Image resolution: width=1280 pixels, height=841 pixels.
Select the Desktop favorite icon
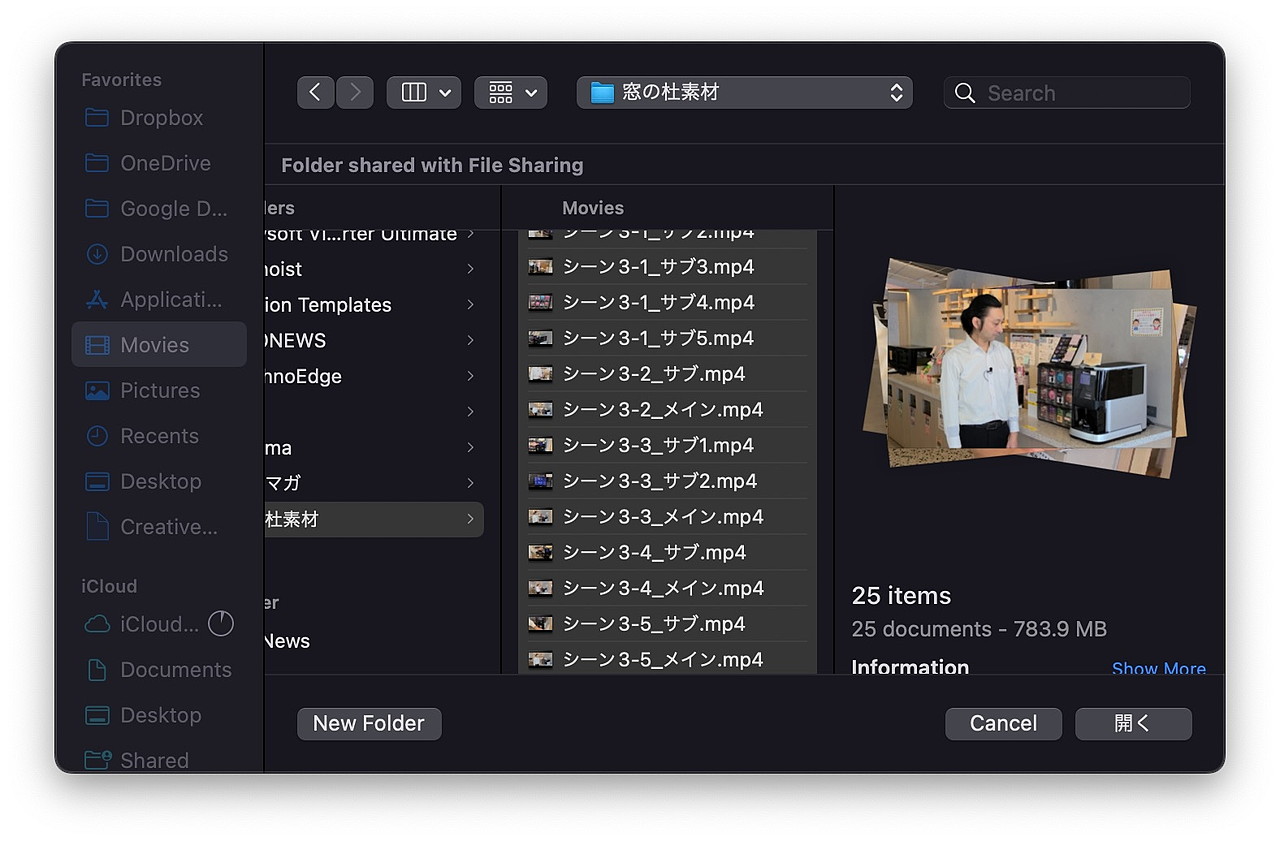(x=97, y=481)
